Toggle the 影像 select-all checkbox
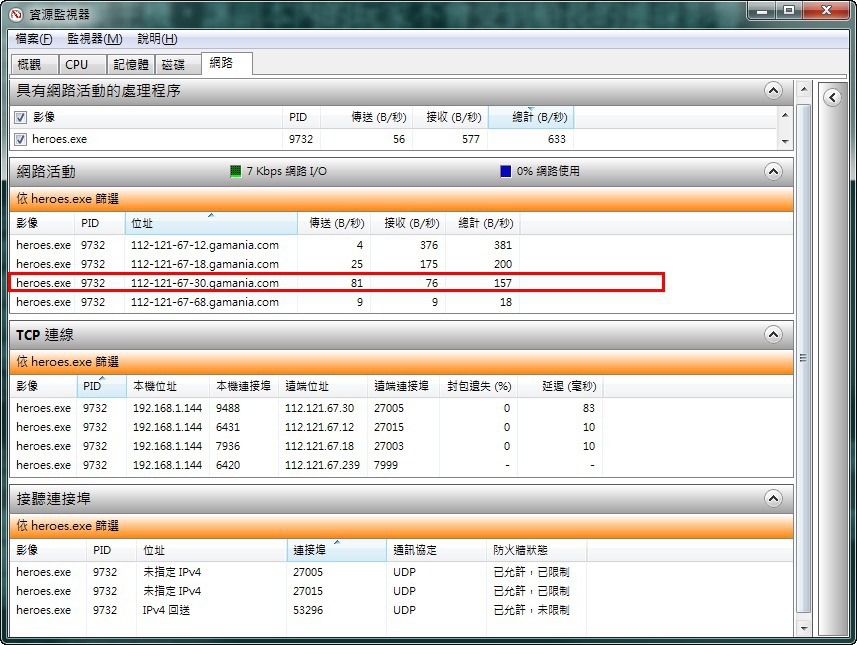Image resolution: width=857 pixels, height=645 pixels. pyautogui.click(x=20, y=118)
